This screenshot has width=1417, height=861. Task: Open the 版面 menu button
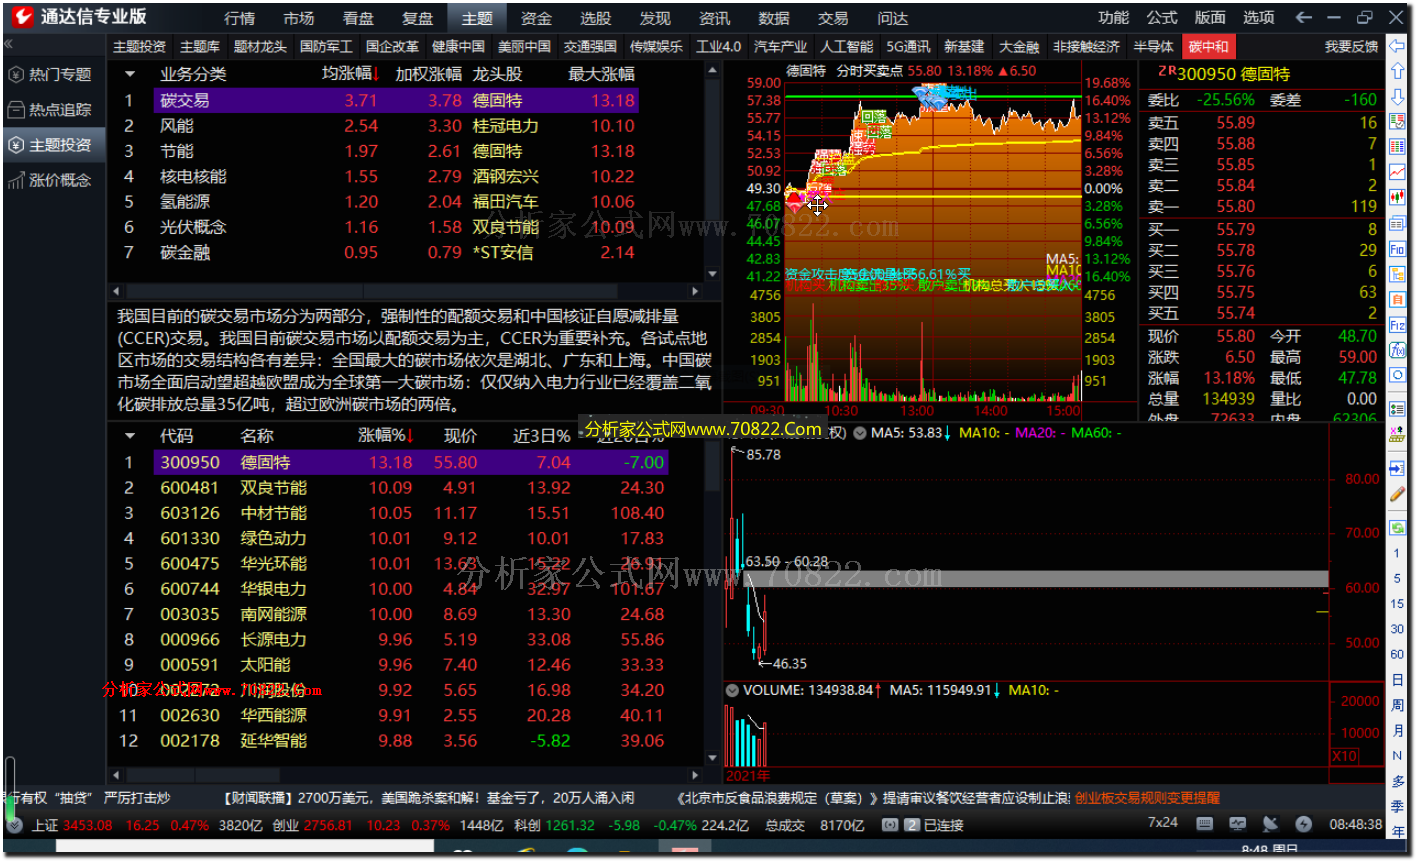coord(1210,17)
